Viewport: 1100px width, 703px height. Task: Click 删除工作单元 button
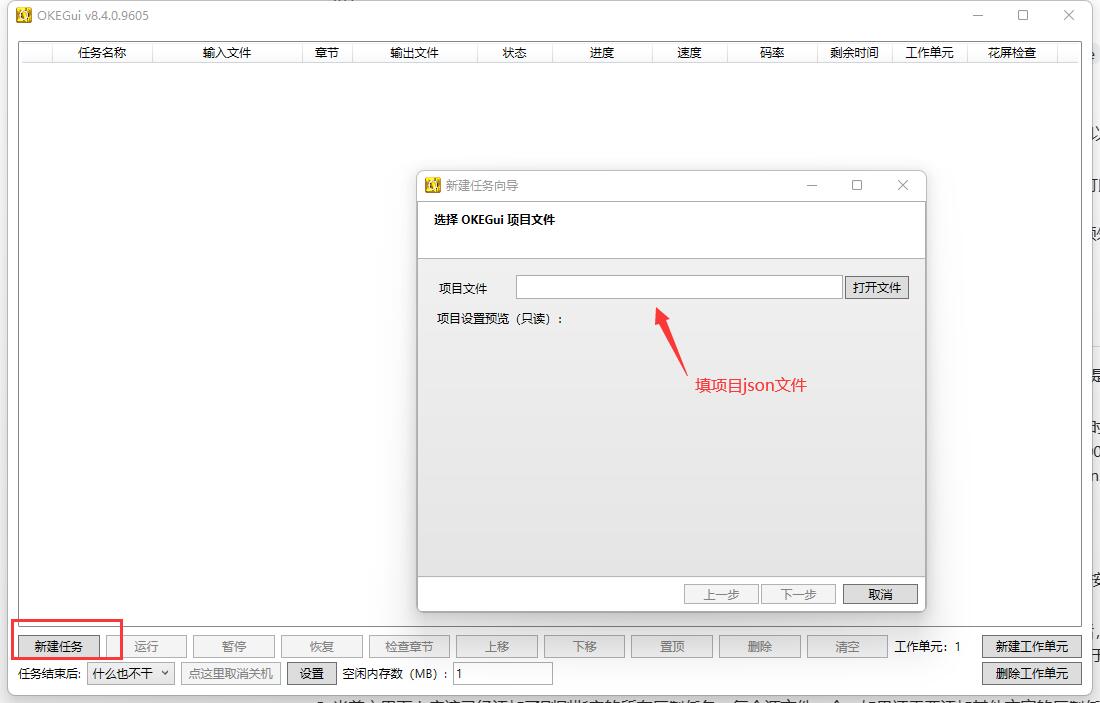point(1031,673)
